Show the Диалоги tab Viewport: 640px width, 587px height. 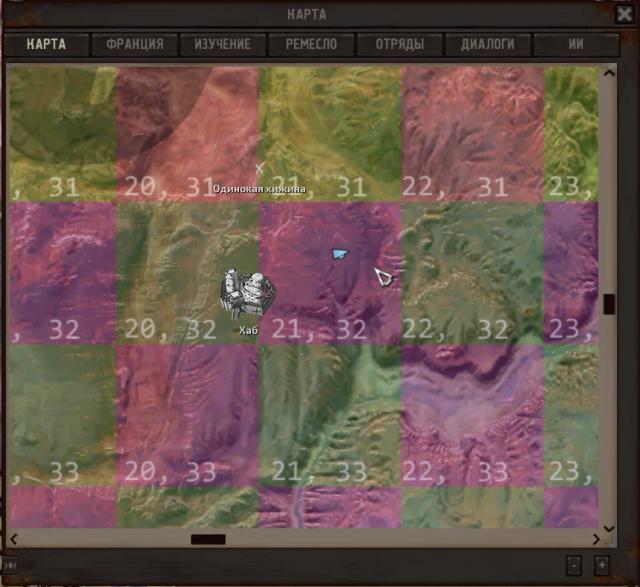tap(487, 45)
